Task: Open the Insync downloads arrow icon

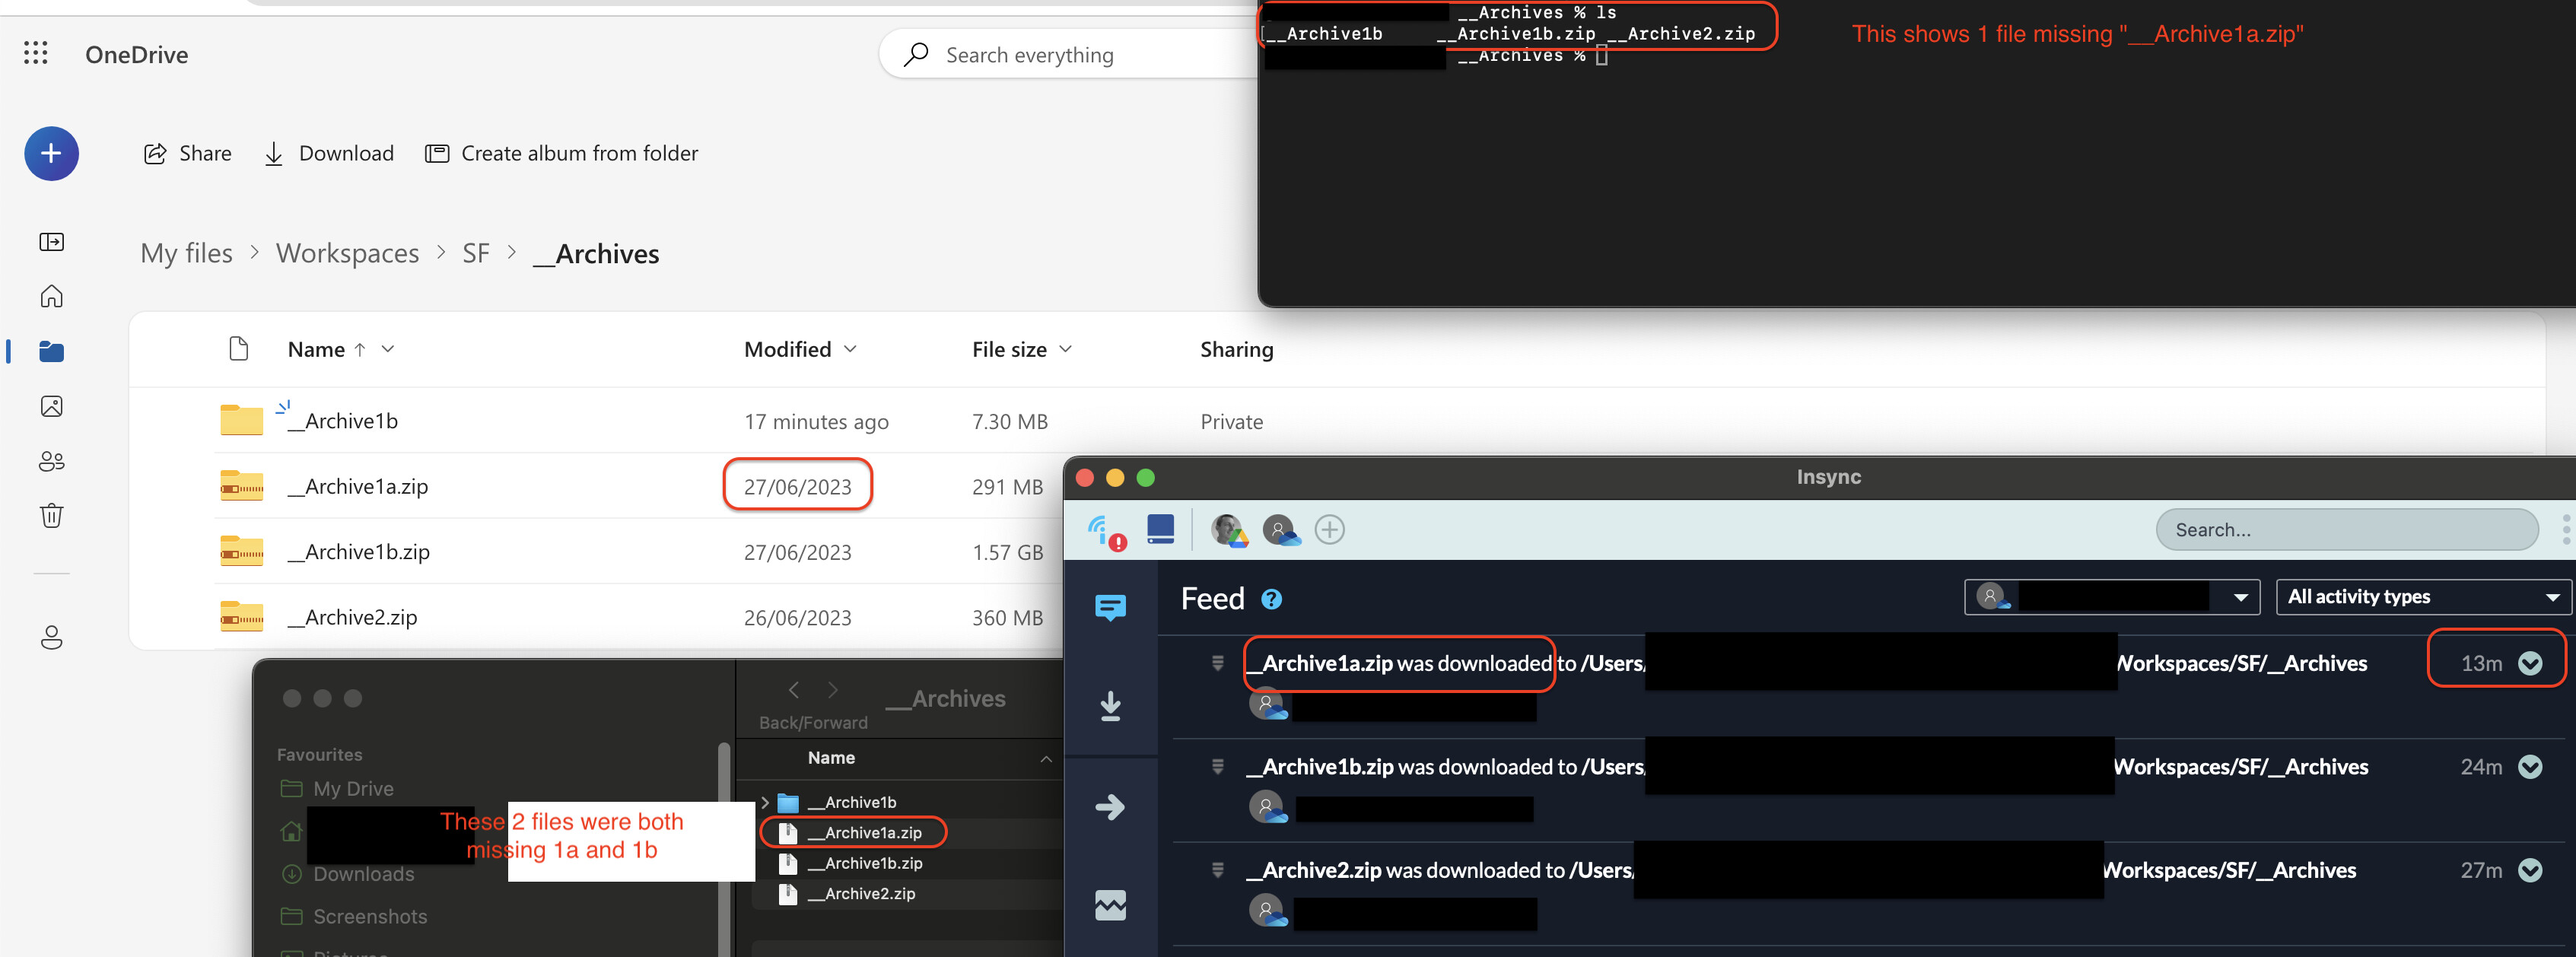Action: coord(1110,706)
